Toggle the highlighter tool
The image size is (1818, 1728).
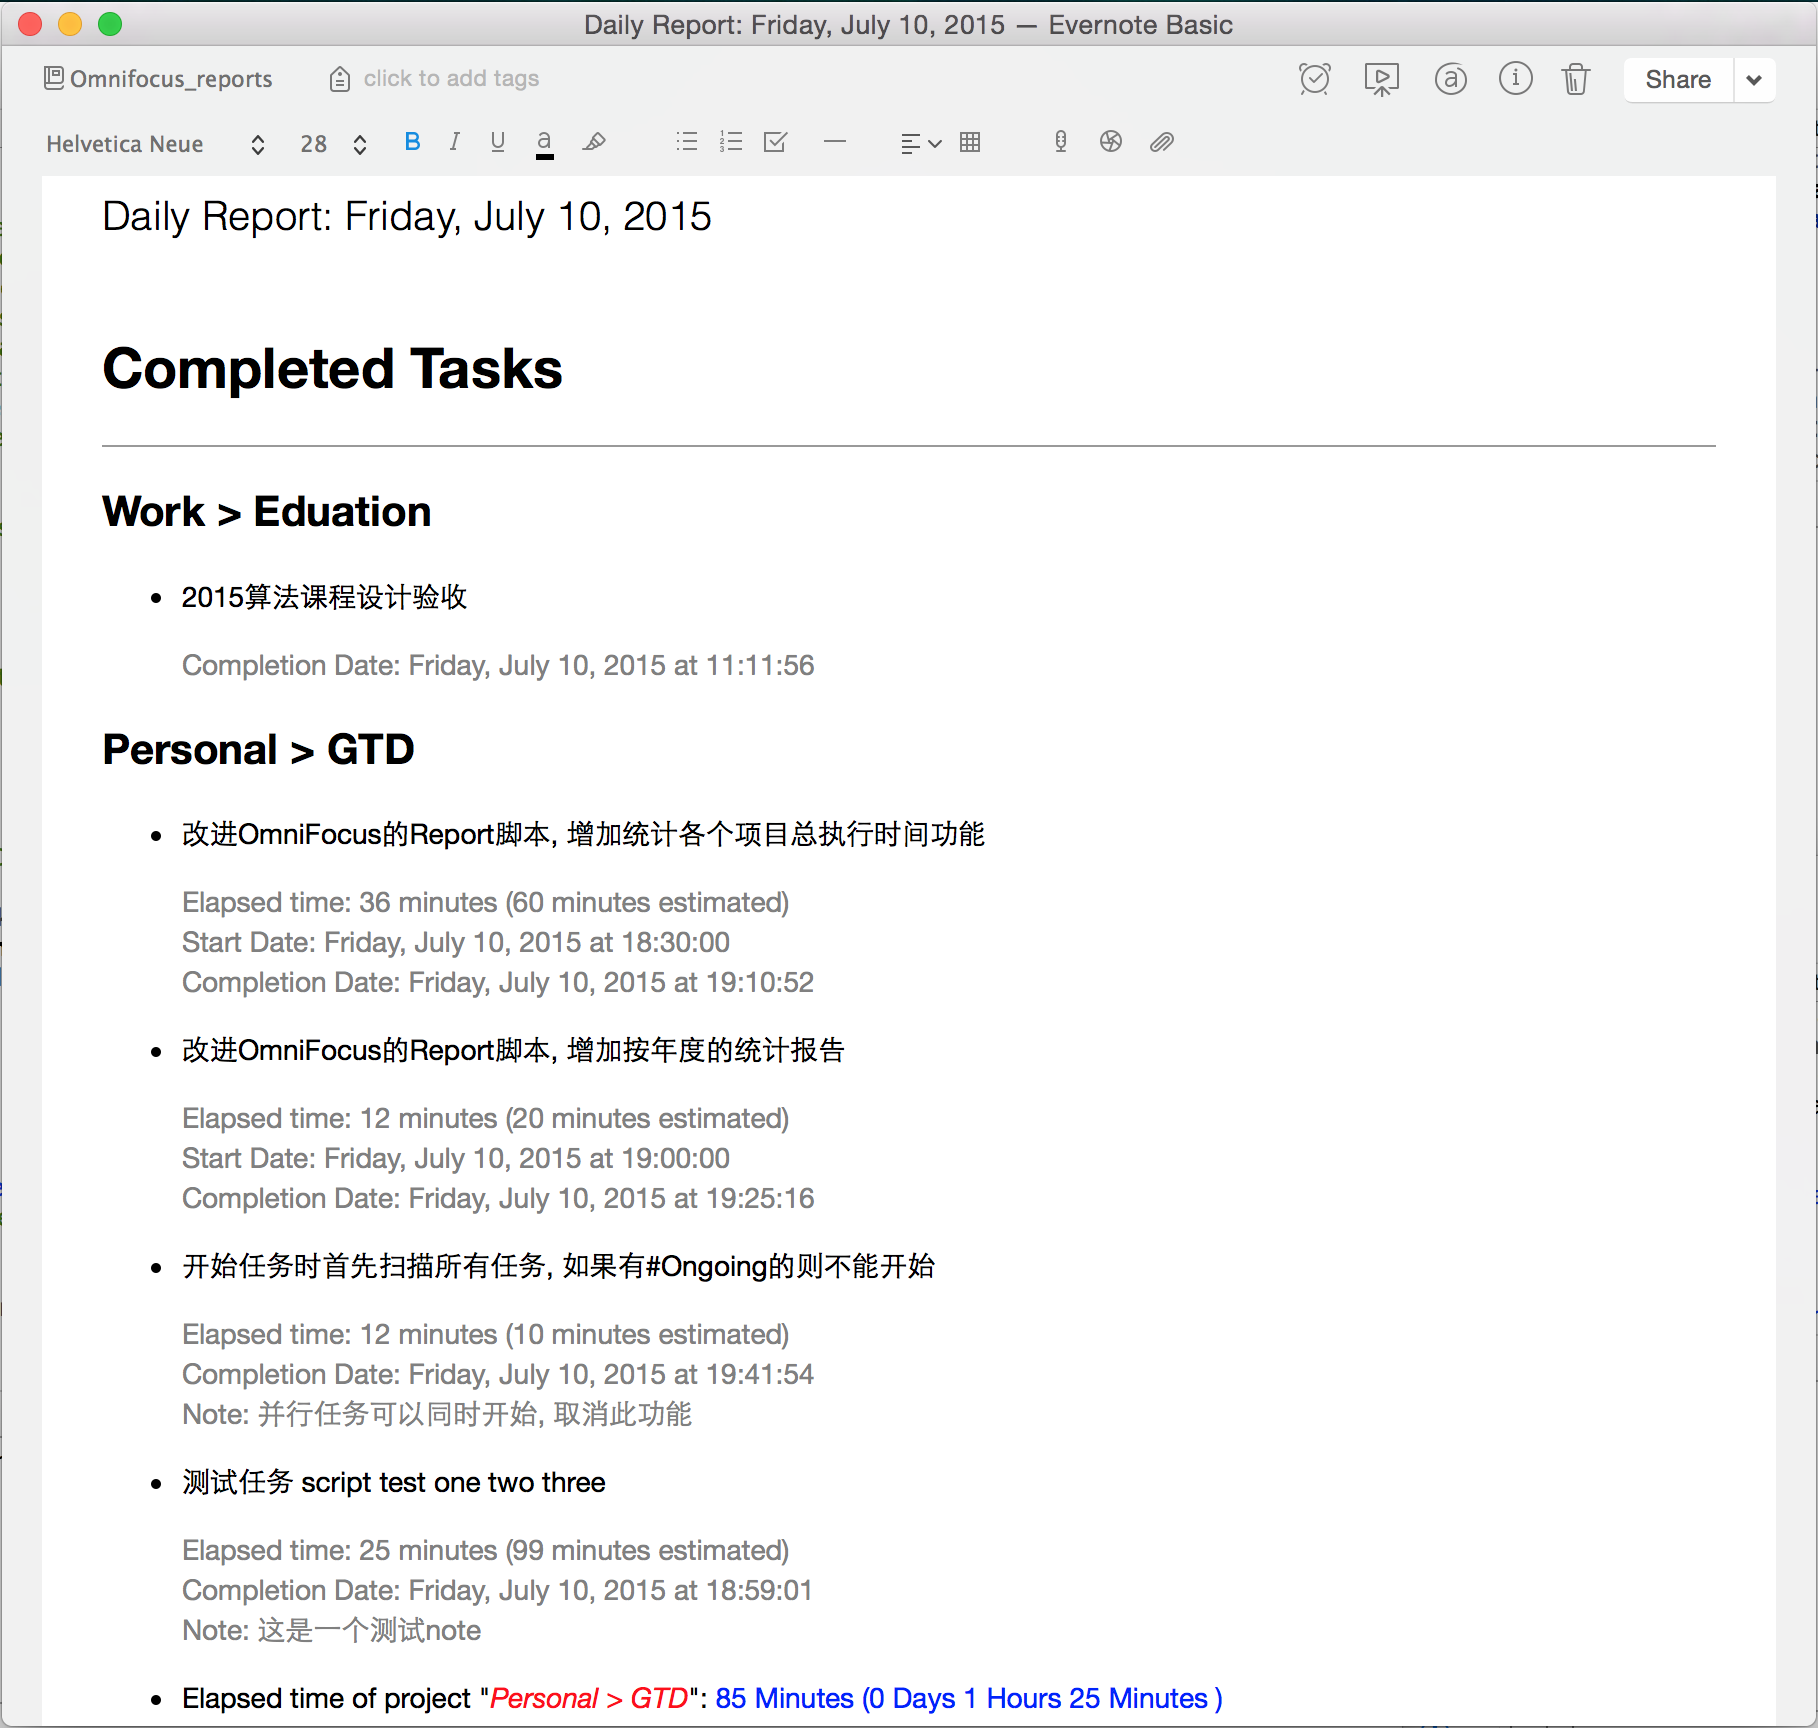(x=594, y=142)
